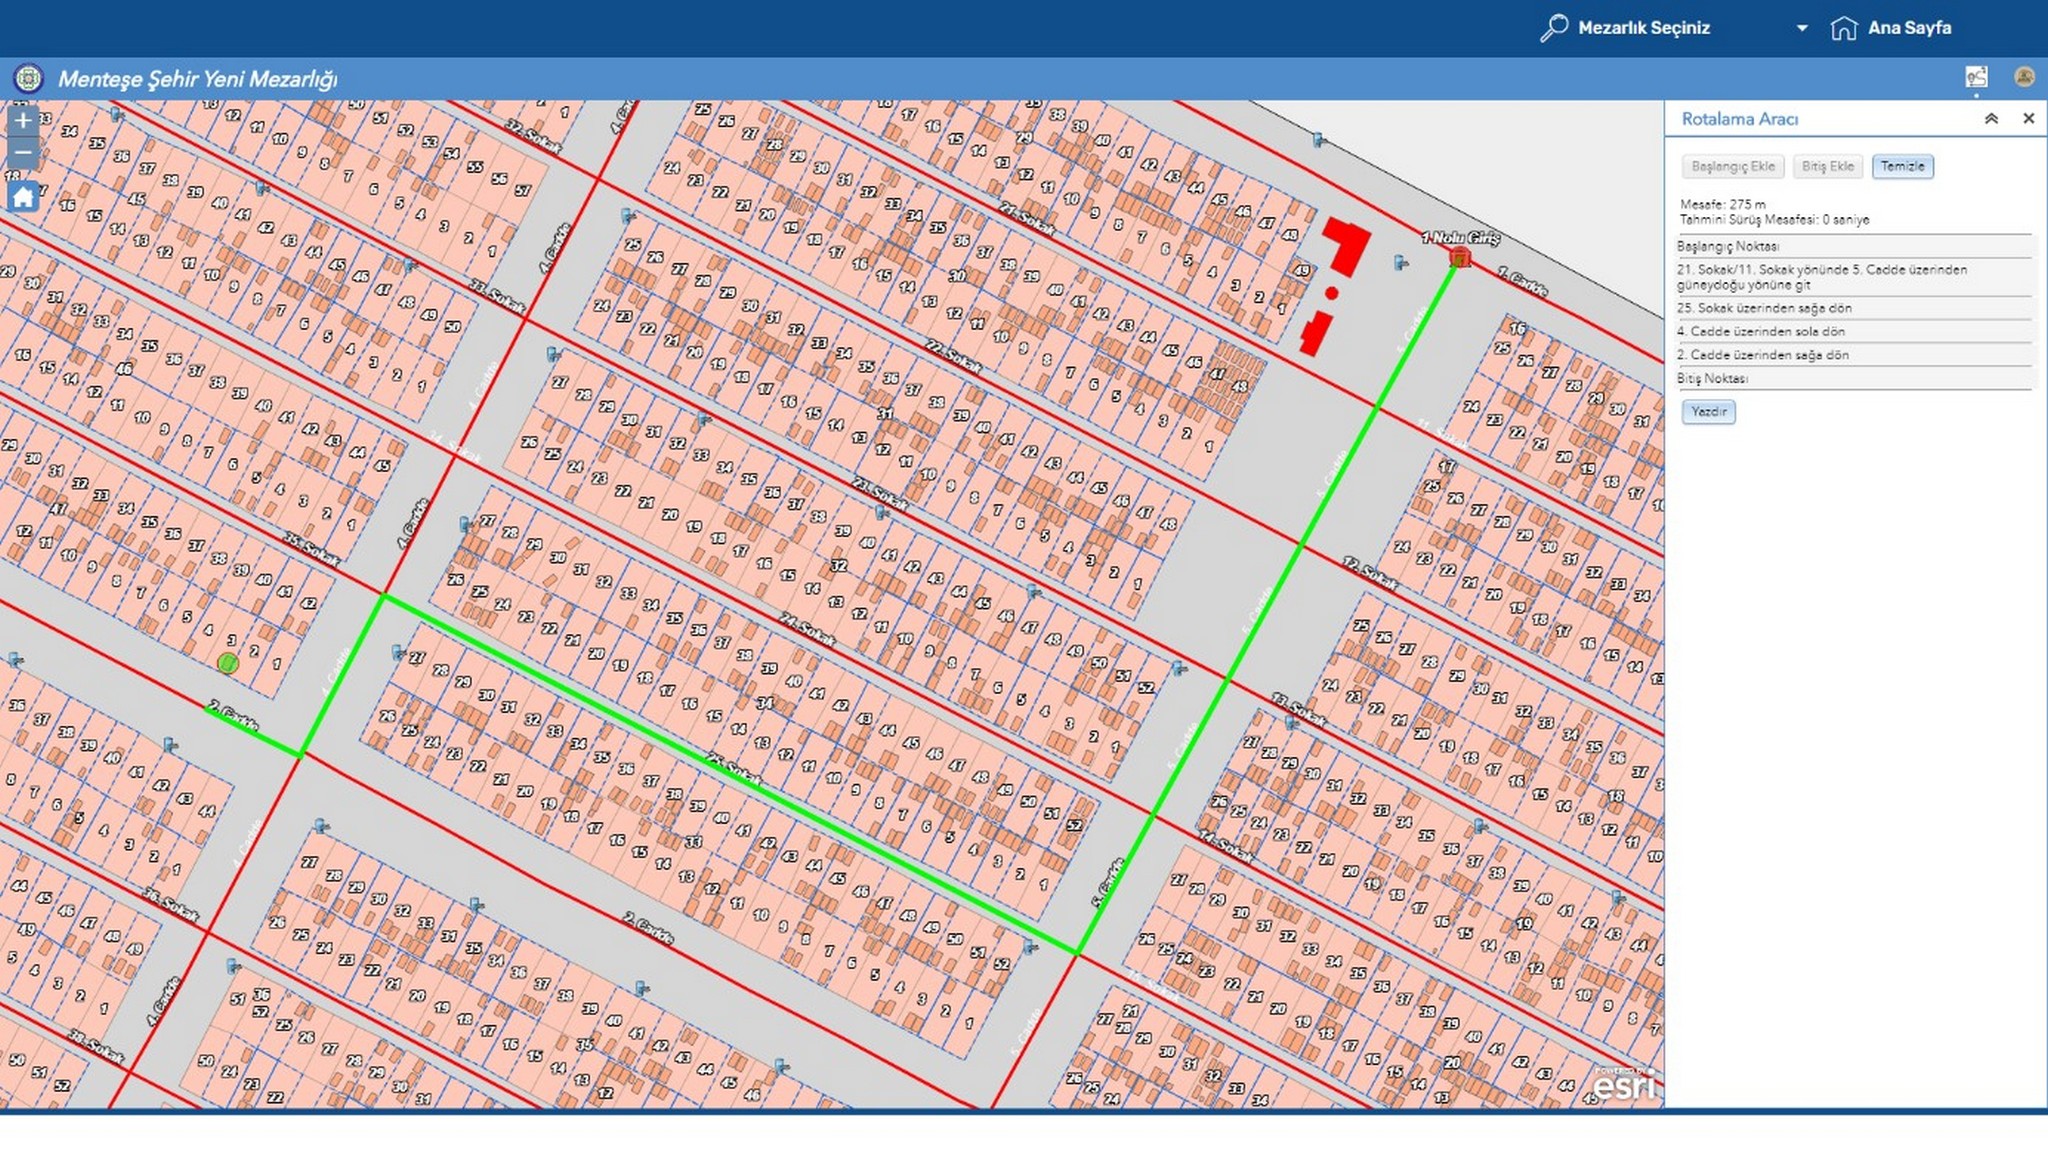Click the Mezarlık Seçiniz label
Viewport: 2048px width, 1152px height.
point(1644,28)
